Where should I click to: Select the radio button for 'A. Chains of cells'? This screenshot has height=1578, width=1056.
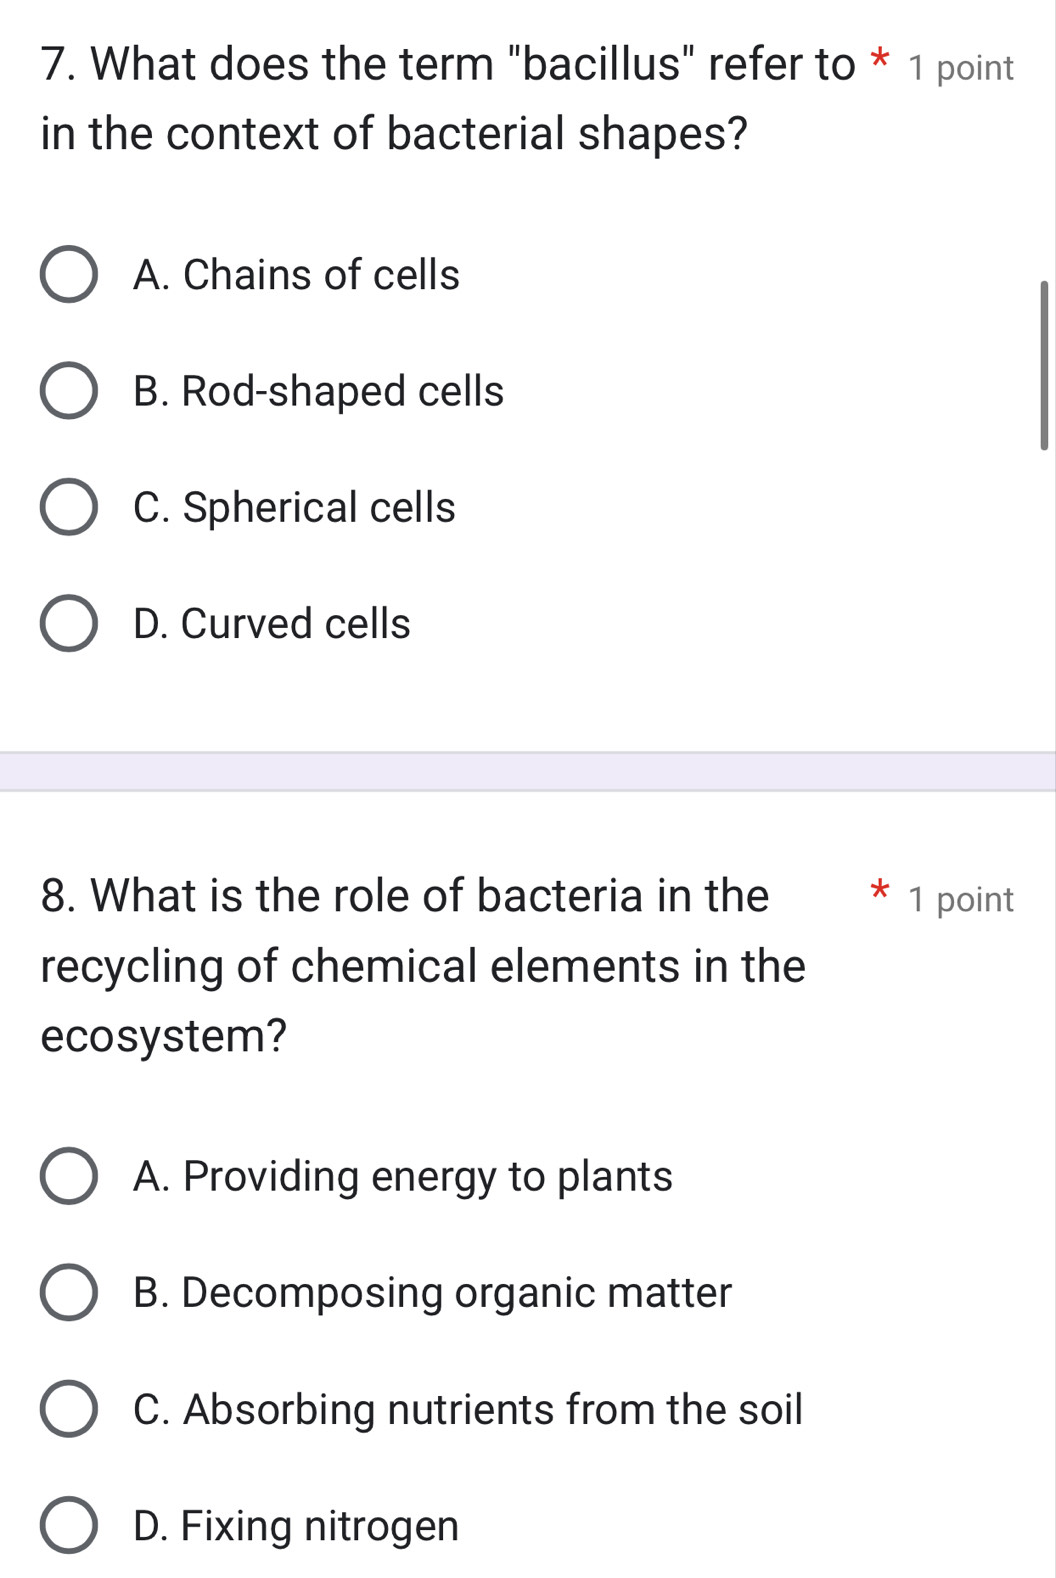(x=69, y=275)
